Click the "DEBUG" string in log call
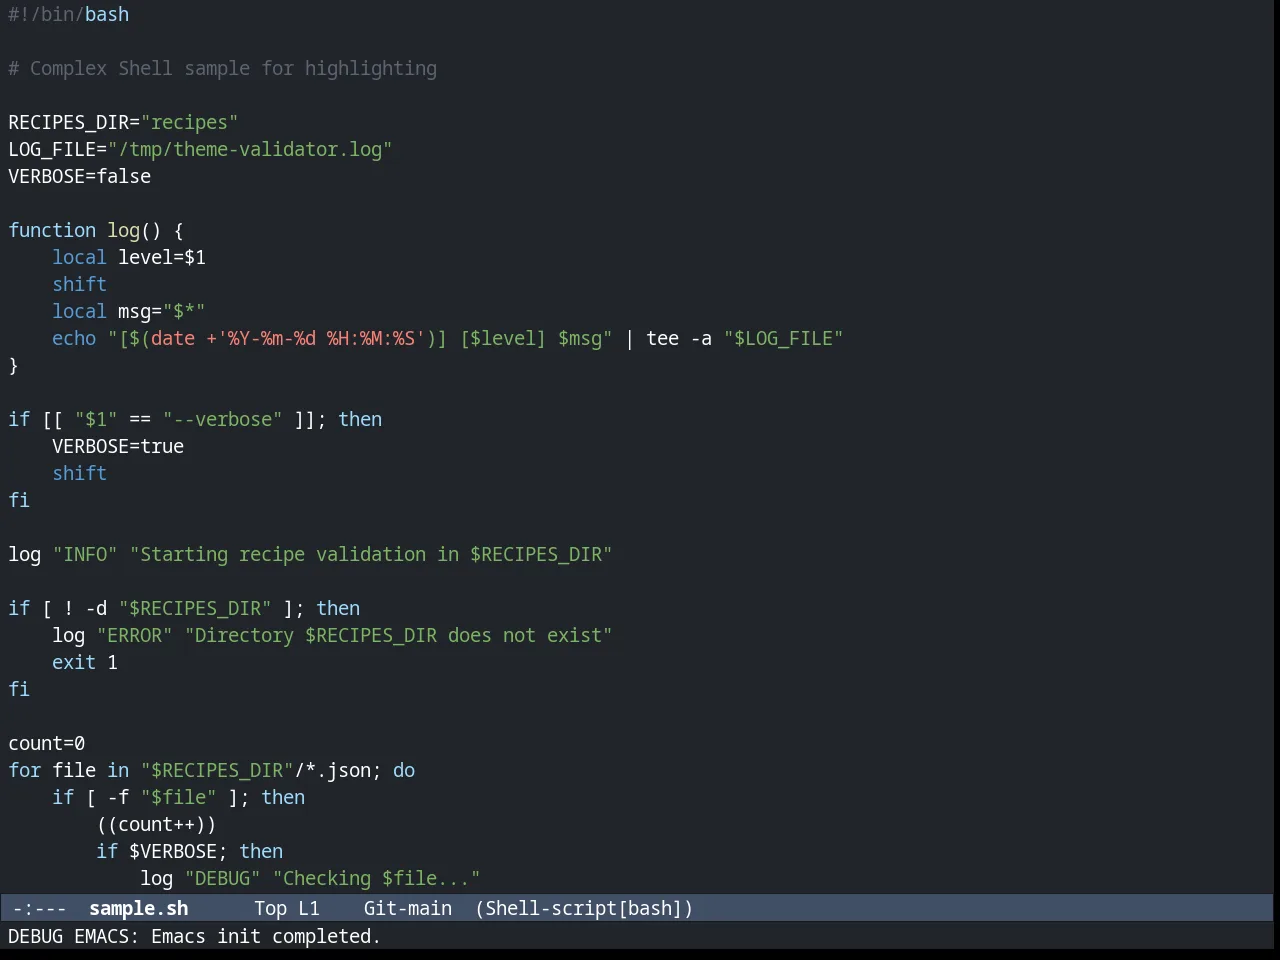1280x960 pixels. [222, 878]
